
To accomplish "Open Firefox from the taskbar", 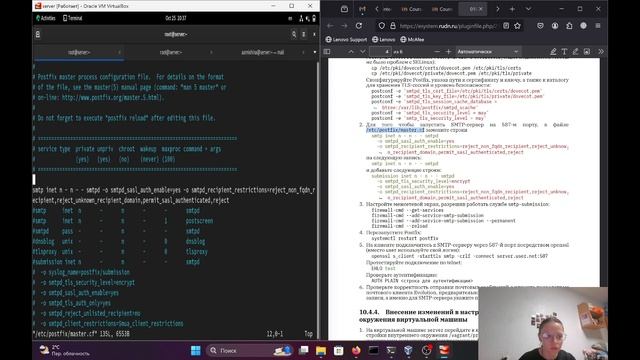I will click(x=356, y=350).
